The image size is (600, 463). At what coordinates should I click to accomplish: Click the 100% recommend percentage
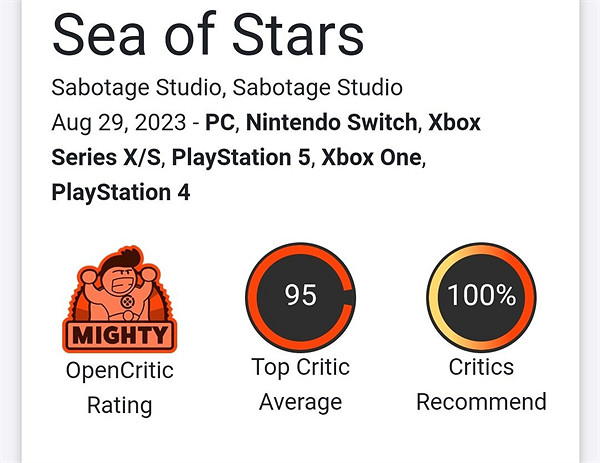click(x=481, y=295)
